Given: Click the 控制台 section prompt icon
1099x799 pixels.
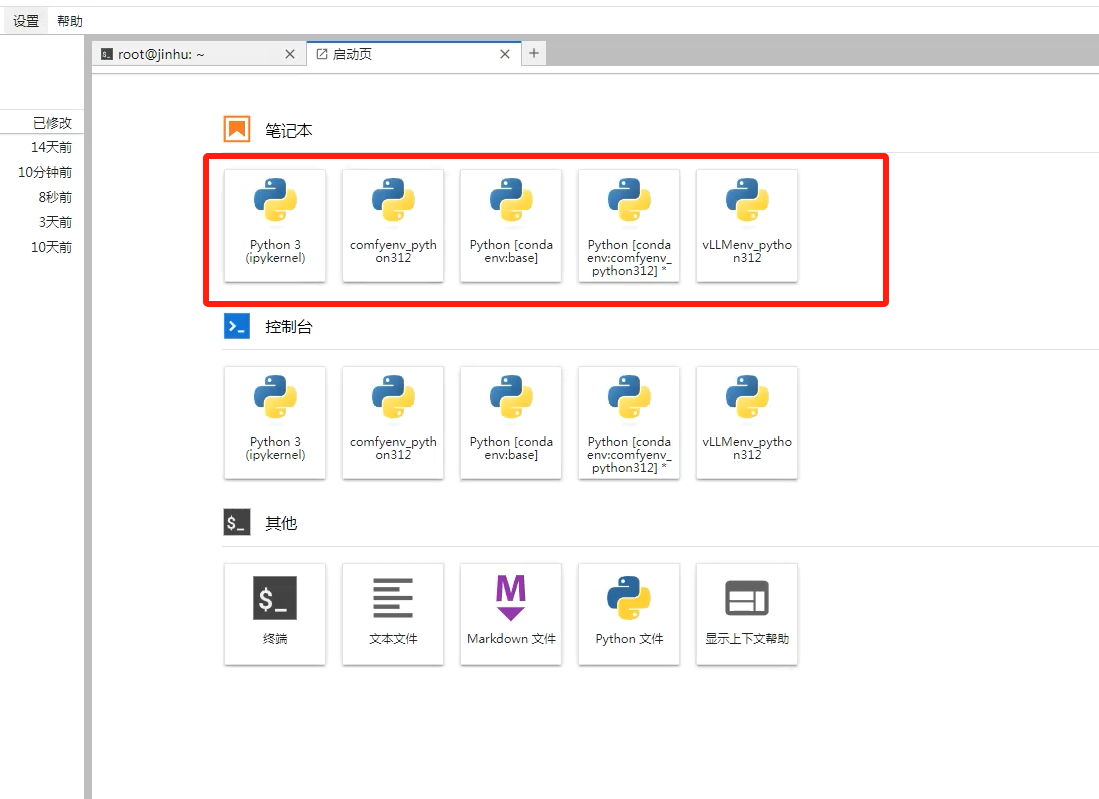Looking at the screenshot, I should coord(237,326).
